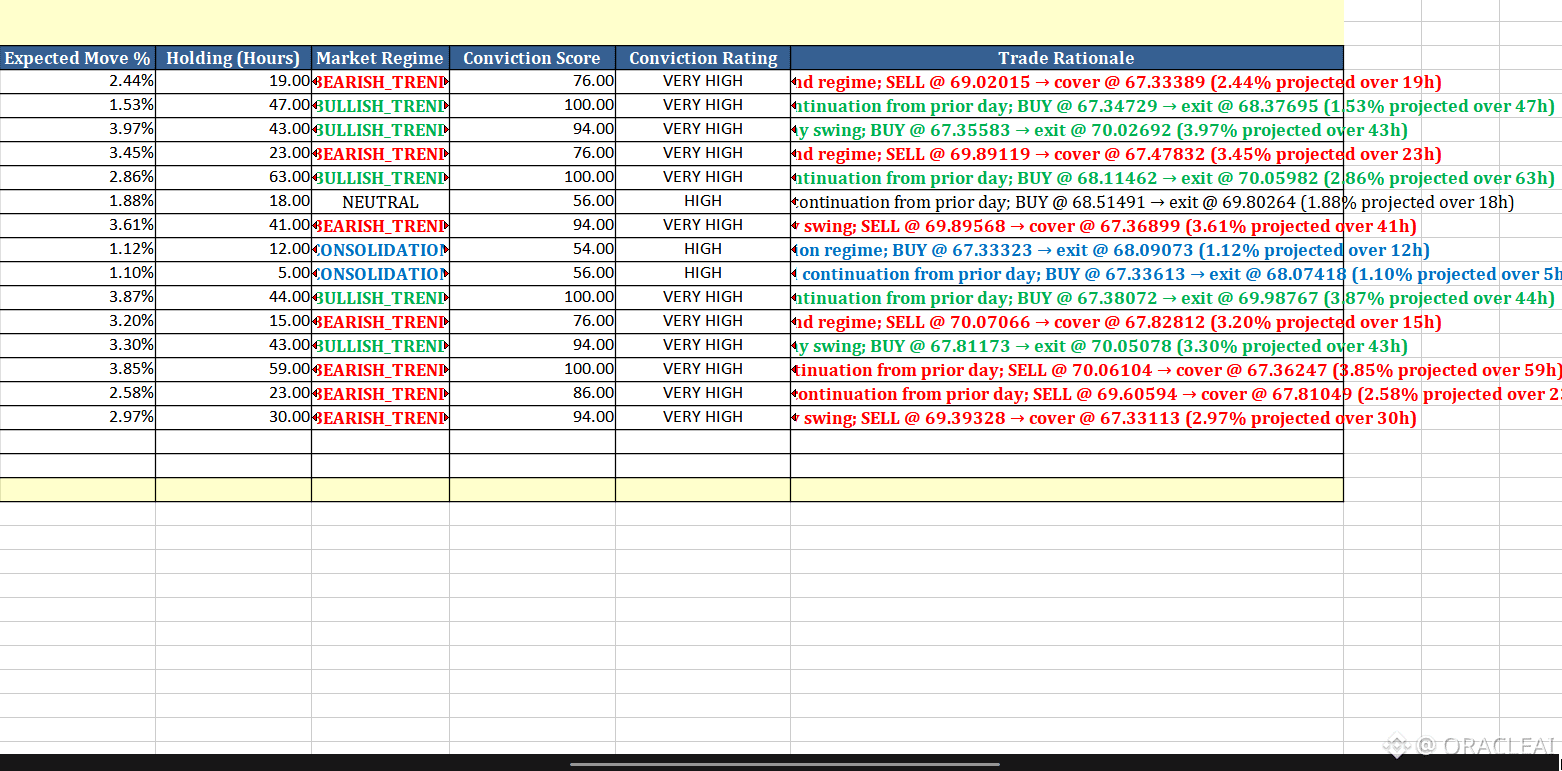
Task: Click the 19.00 holding hours cell
Action: [x=233, y=82]
